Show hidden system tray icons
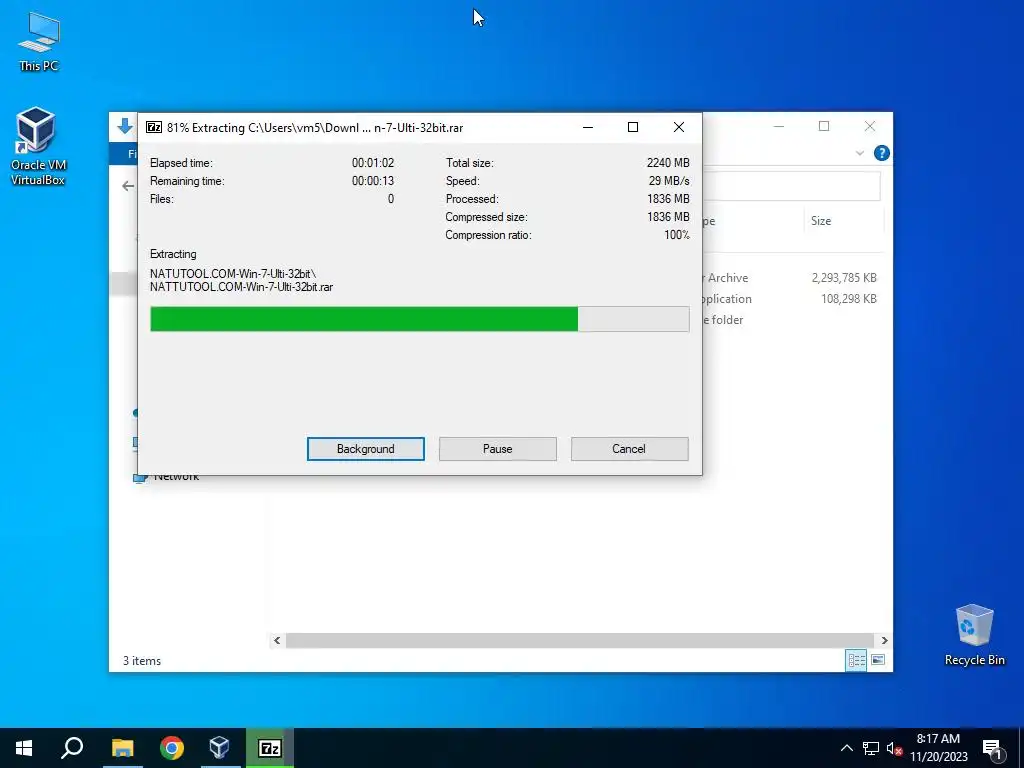Image resolution: width=1024 pixels, height=768 pixels. (x=846, y=748)
